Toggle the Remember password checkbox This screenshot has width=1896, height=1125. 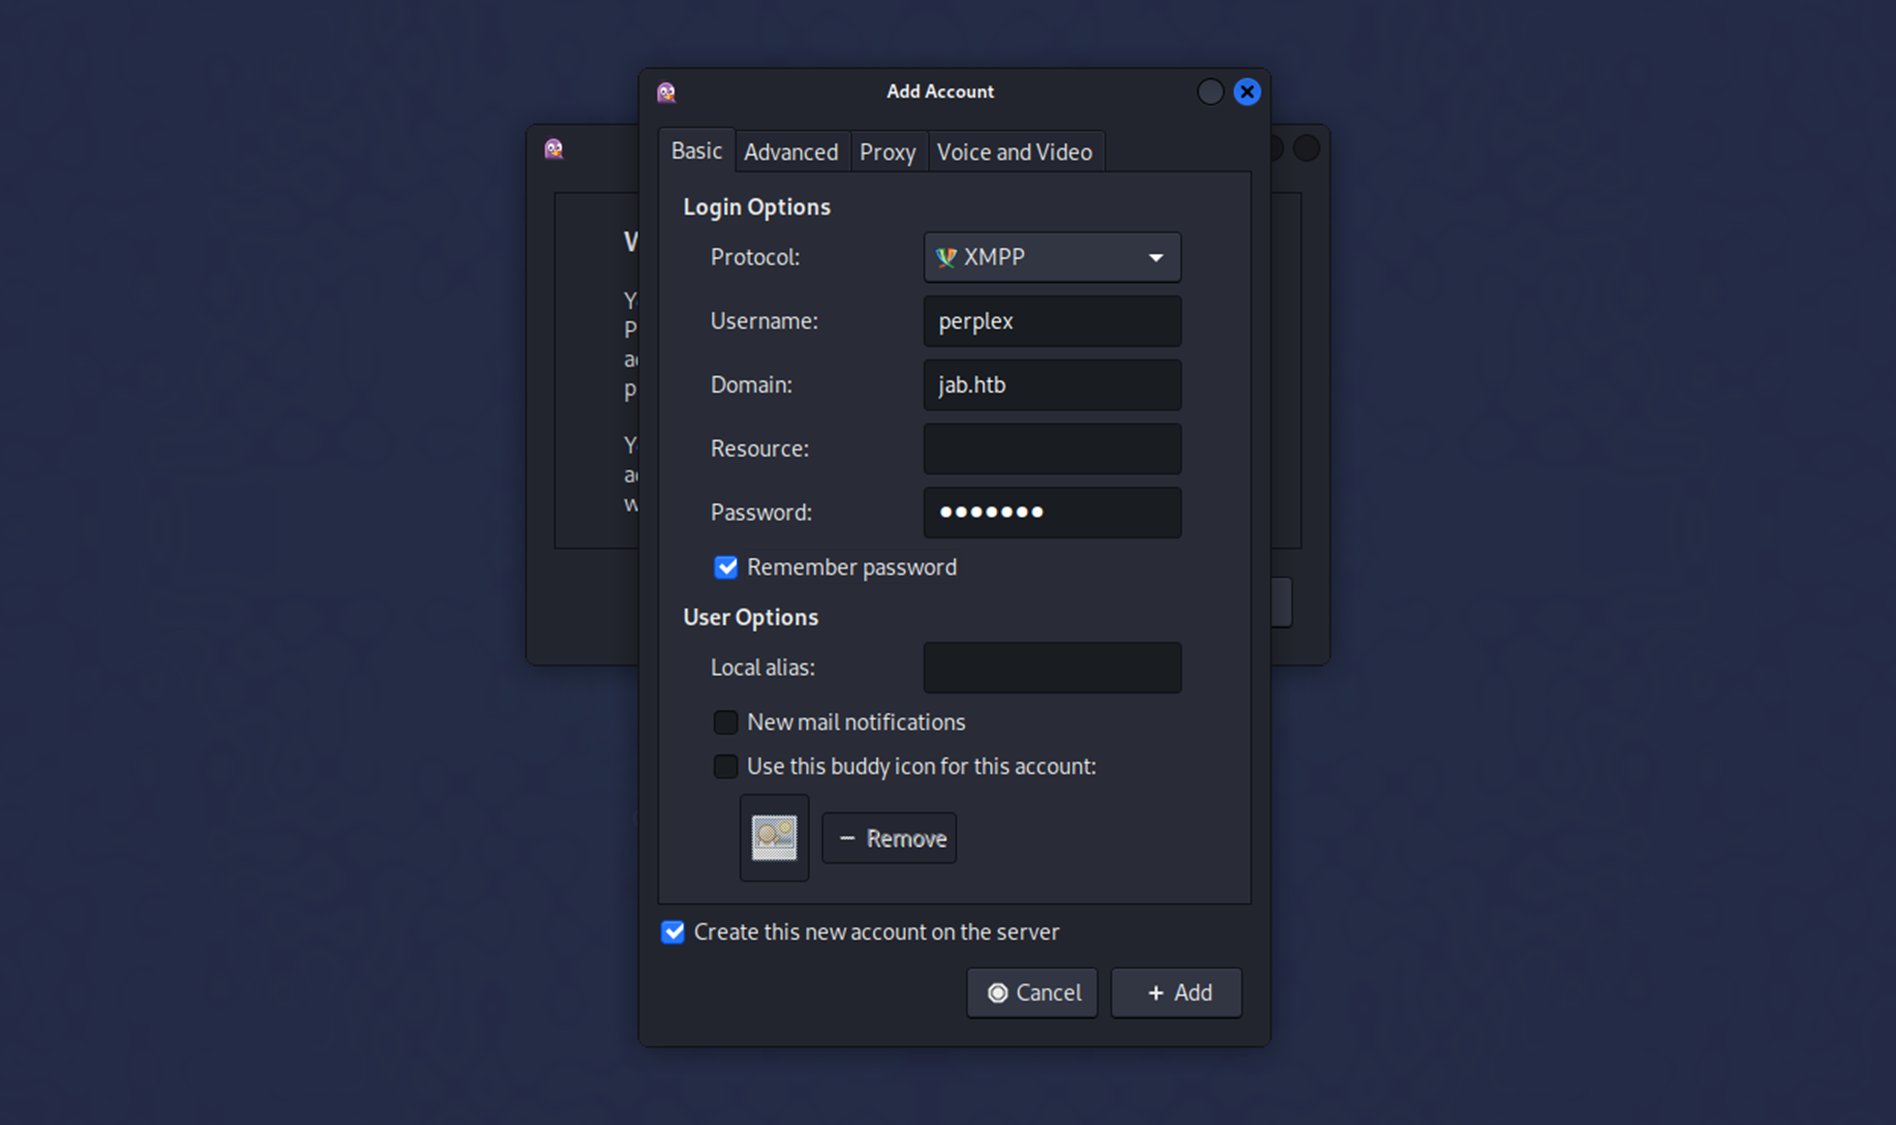click(x=726, y=567)
